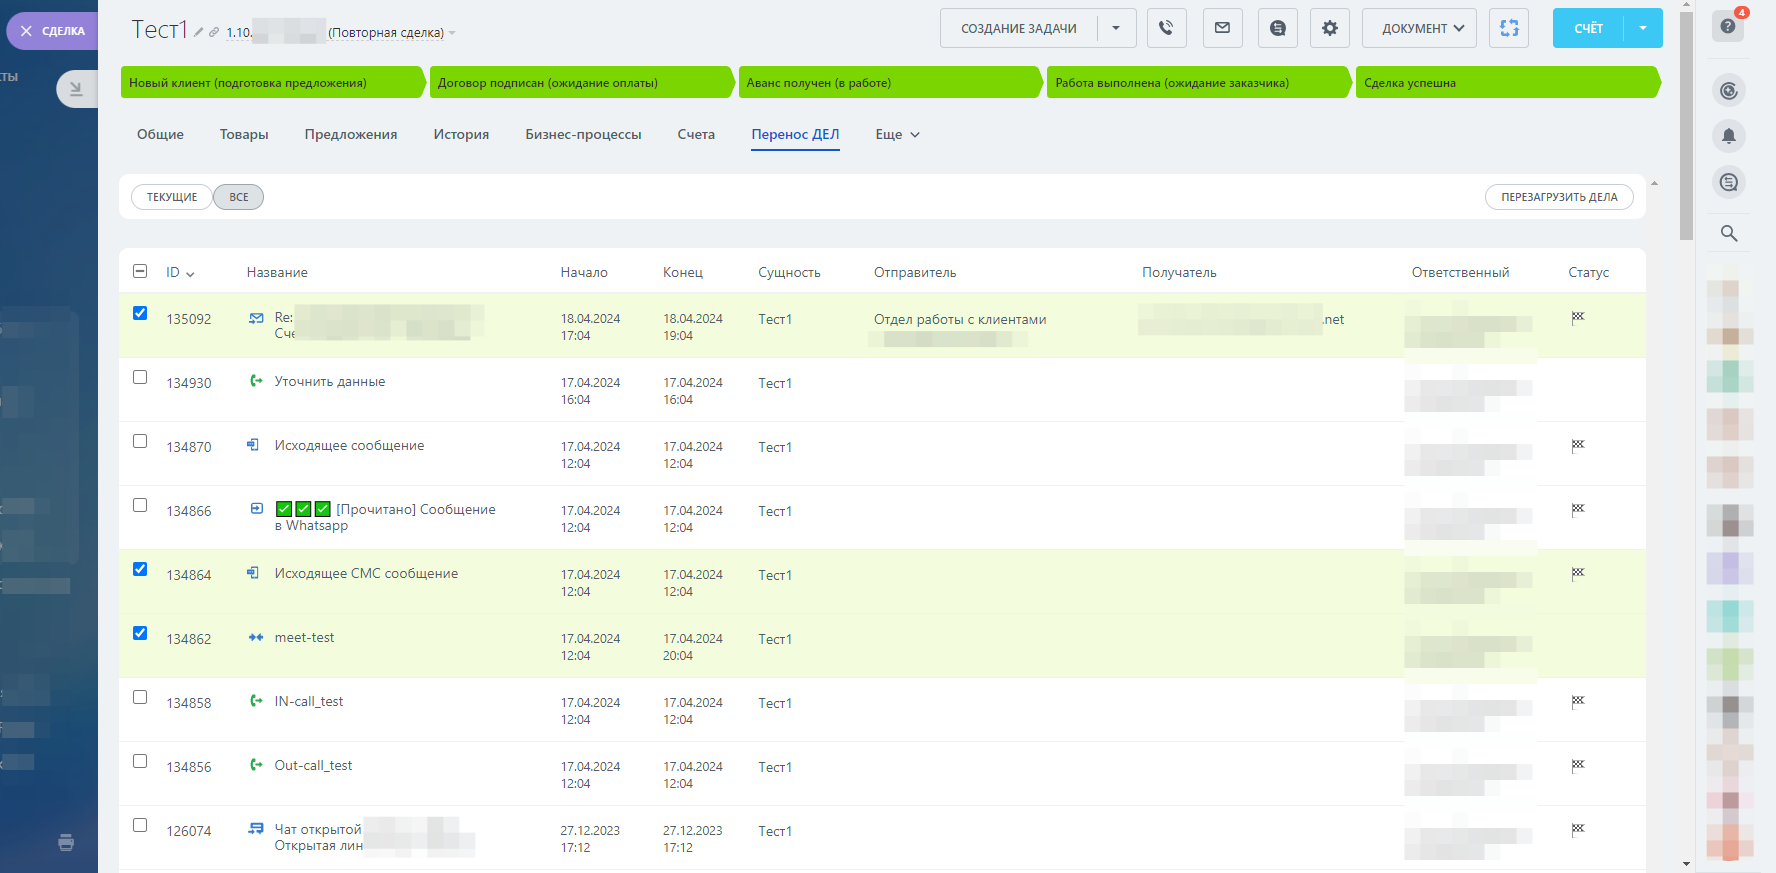Image resolution: width=1776 pixels, height=873 pixels.
Task: Switch to the История tab
Action: 461,135
